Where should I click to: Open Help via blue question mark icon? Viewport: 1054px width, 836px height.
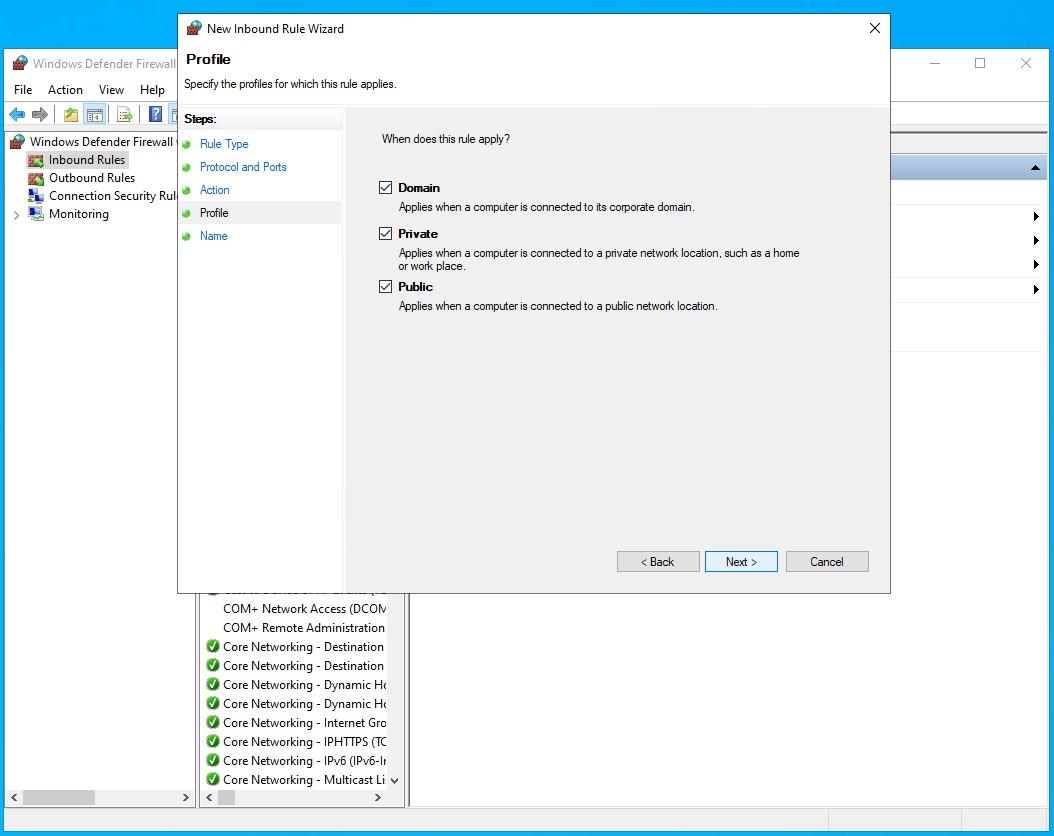coord(155,114)
